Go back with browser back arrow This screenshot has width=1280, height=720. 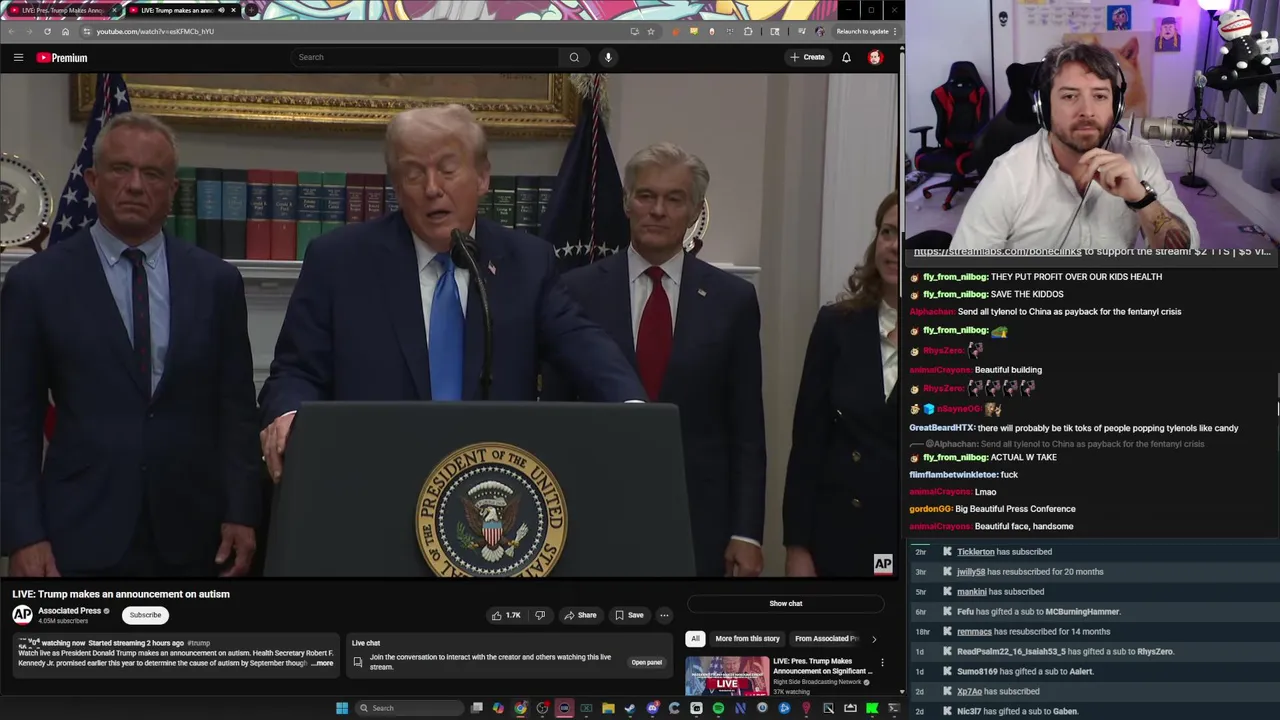pos(11,31)
